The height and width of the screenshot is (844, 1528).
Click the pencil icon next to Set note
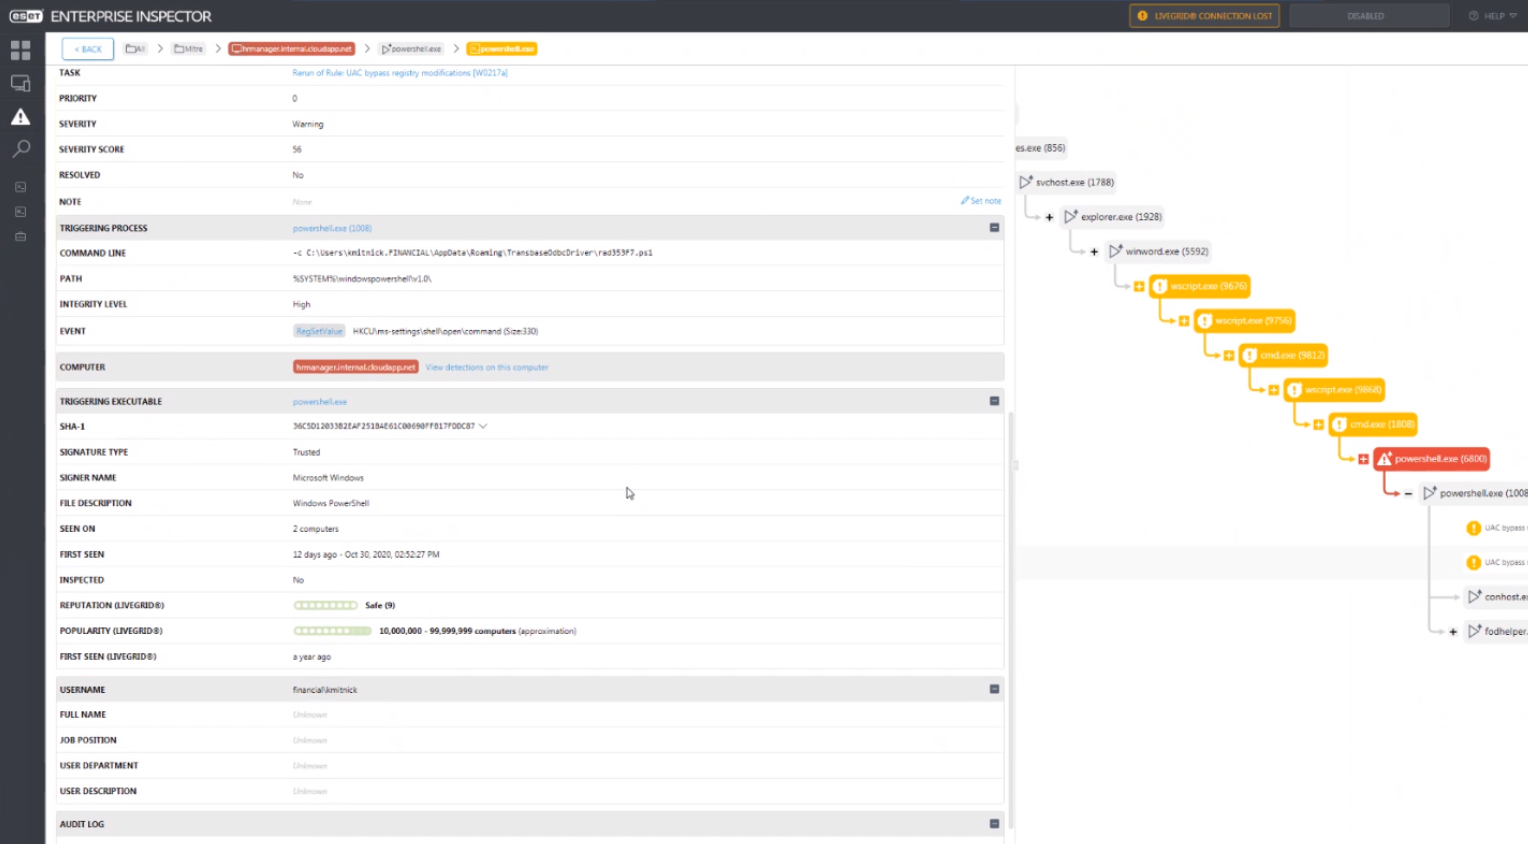(965, 201)
